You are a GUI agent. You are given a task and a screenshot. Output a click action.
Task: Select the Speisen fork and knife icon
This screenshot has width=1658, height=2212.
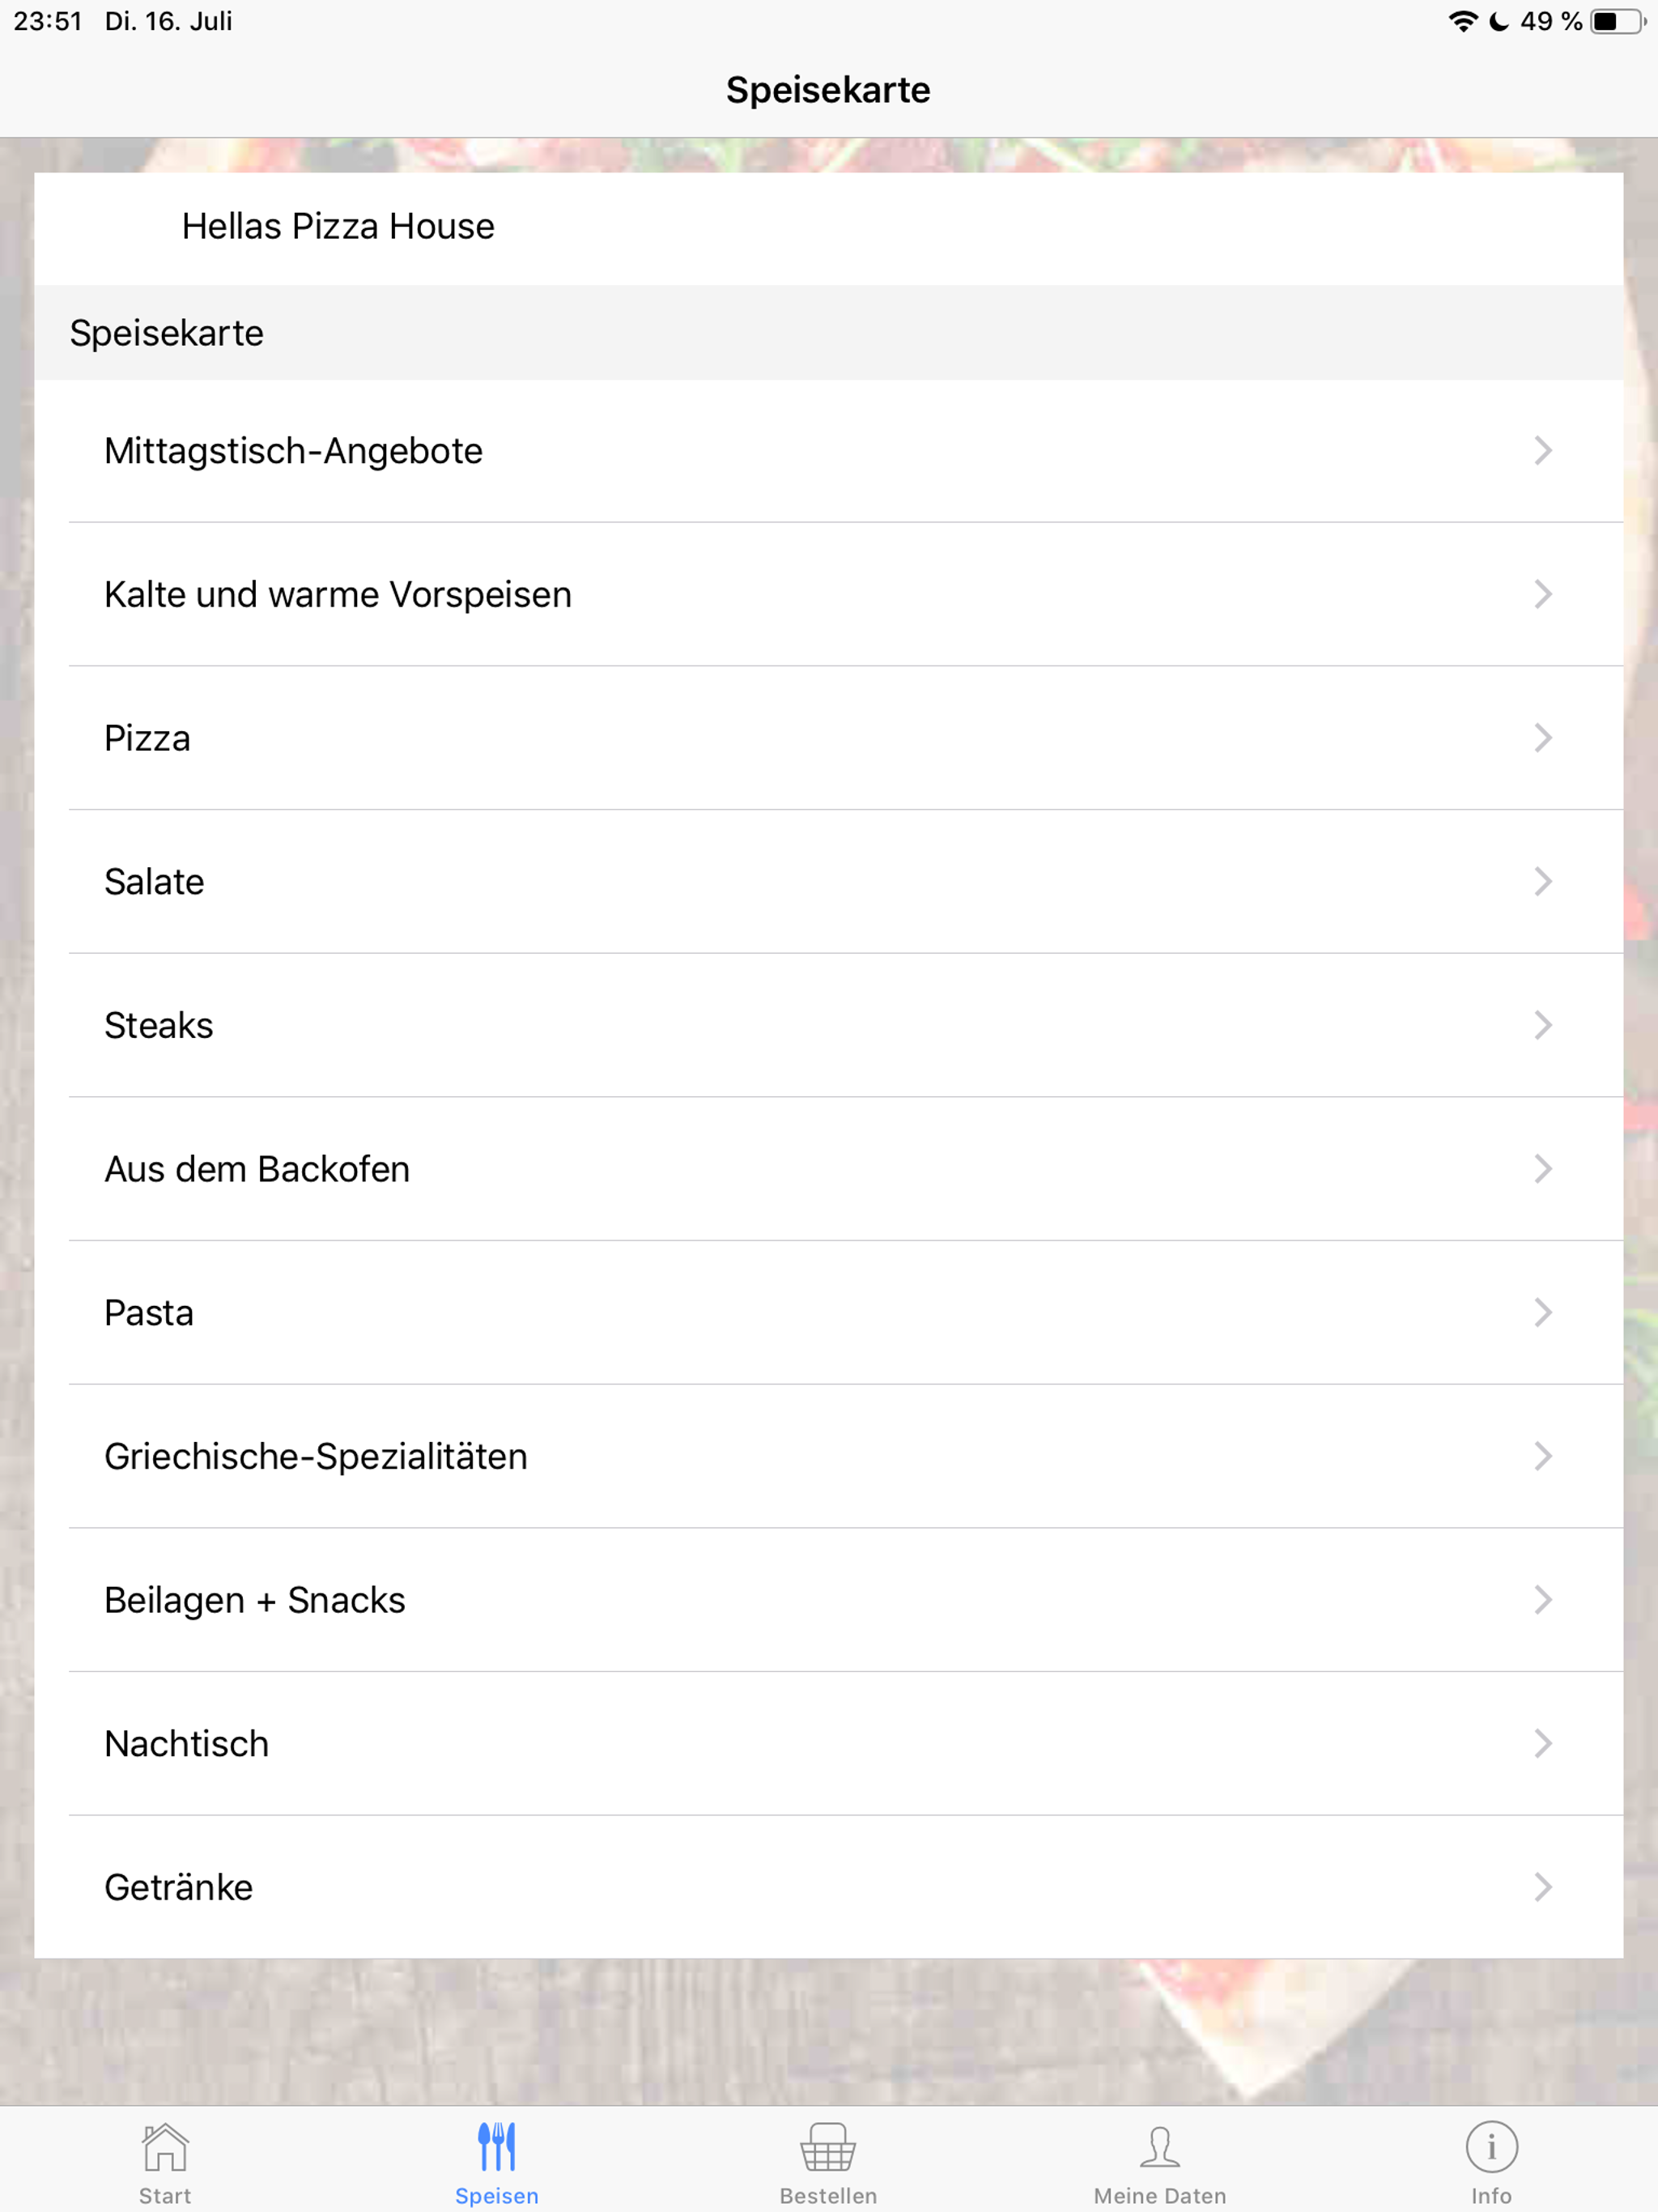click(x=497, y=2147)
